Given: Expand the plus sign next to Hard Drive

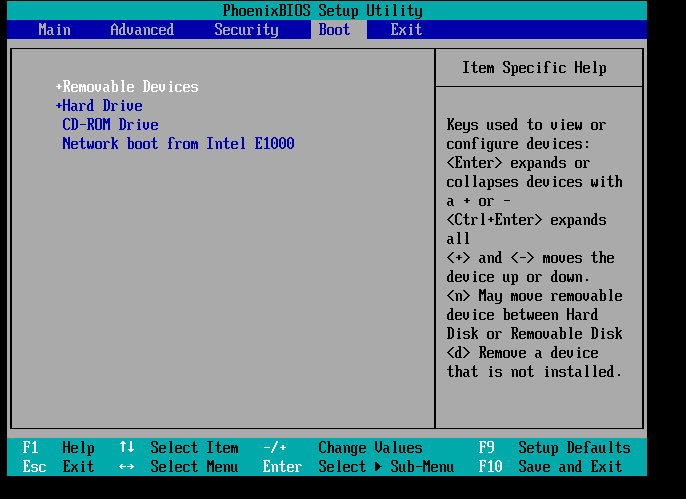Looking at the screenshot, I should [x=59, y=106].
